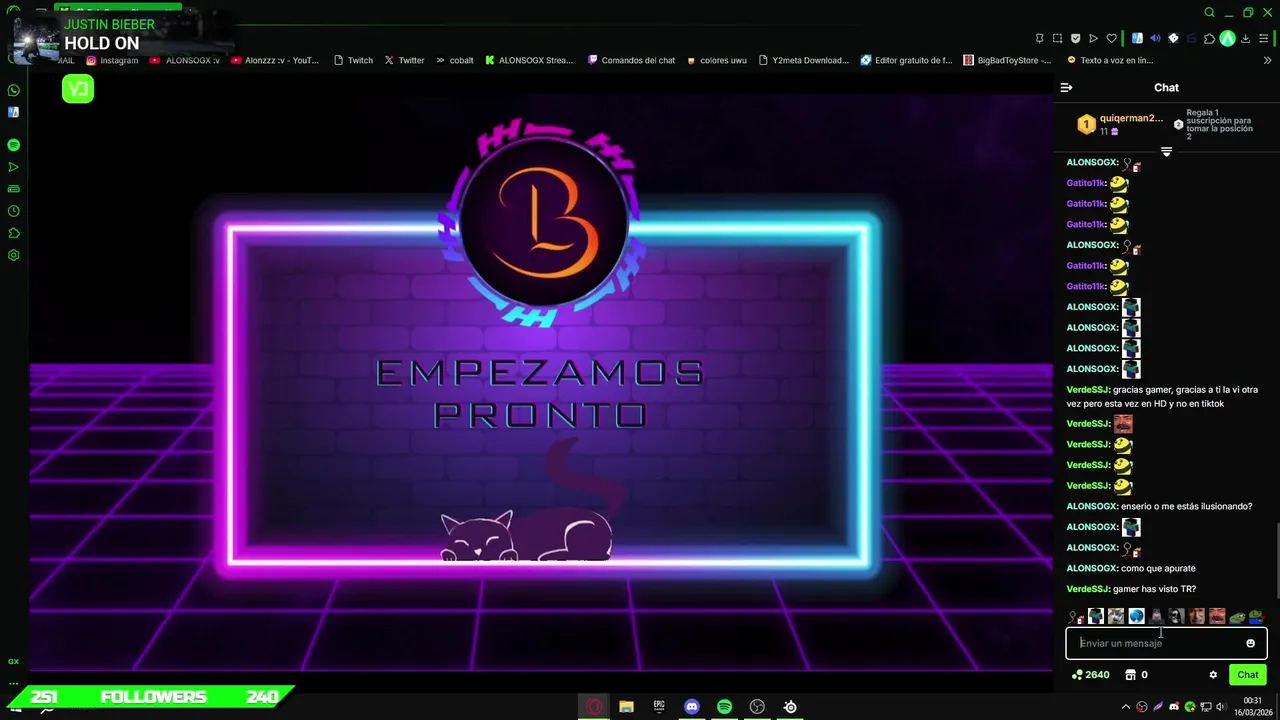Open chat settings gear icon
The image size is (1280, 720).
pyautogui.click(x=1213, y=675)
